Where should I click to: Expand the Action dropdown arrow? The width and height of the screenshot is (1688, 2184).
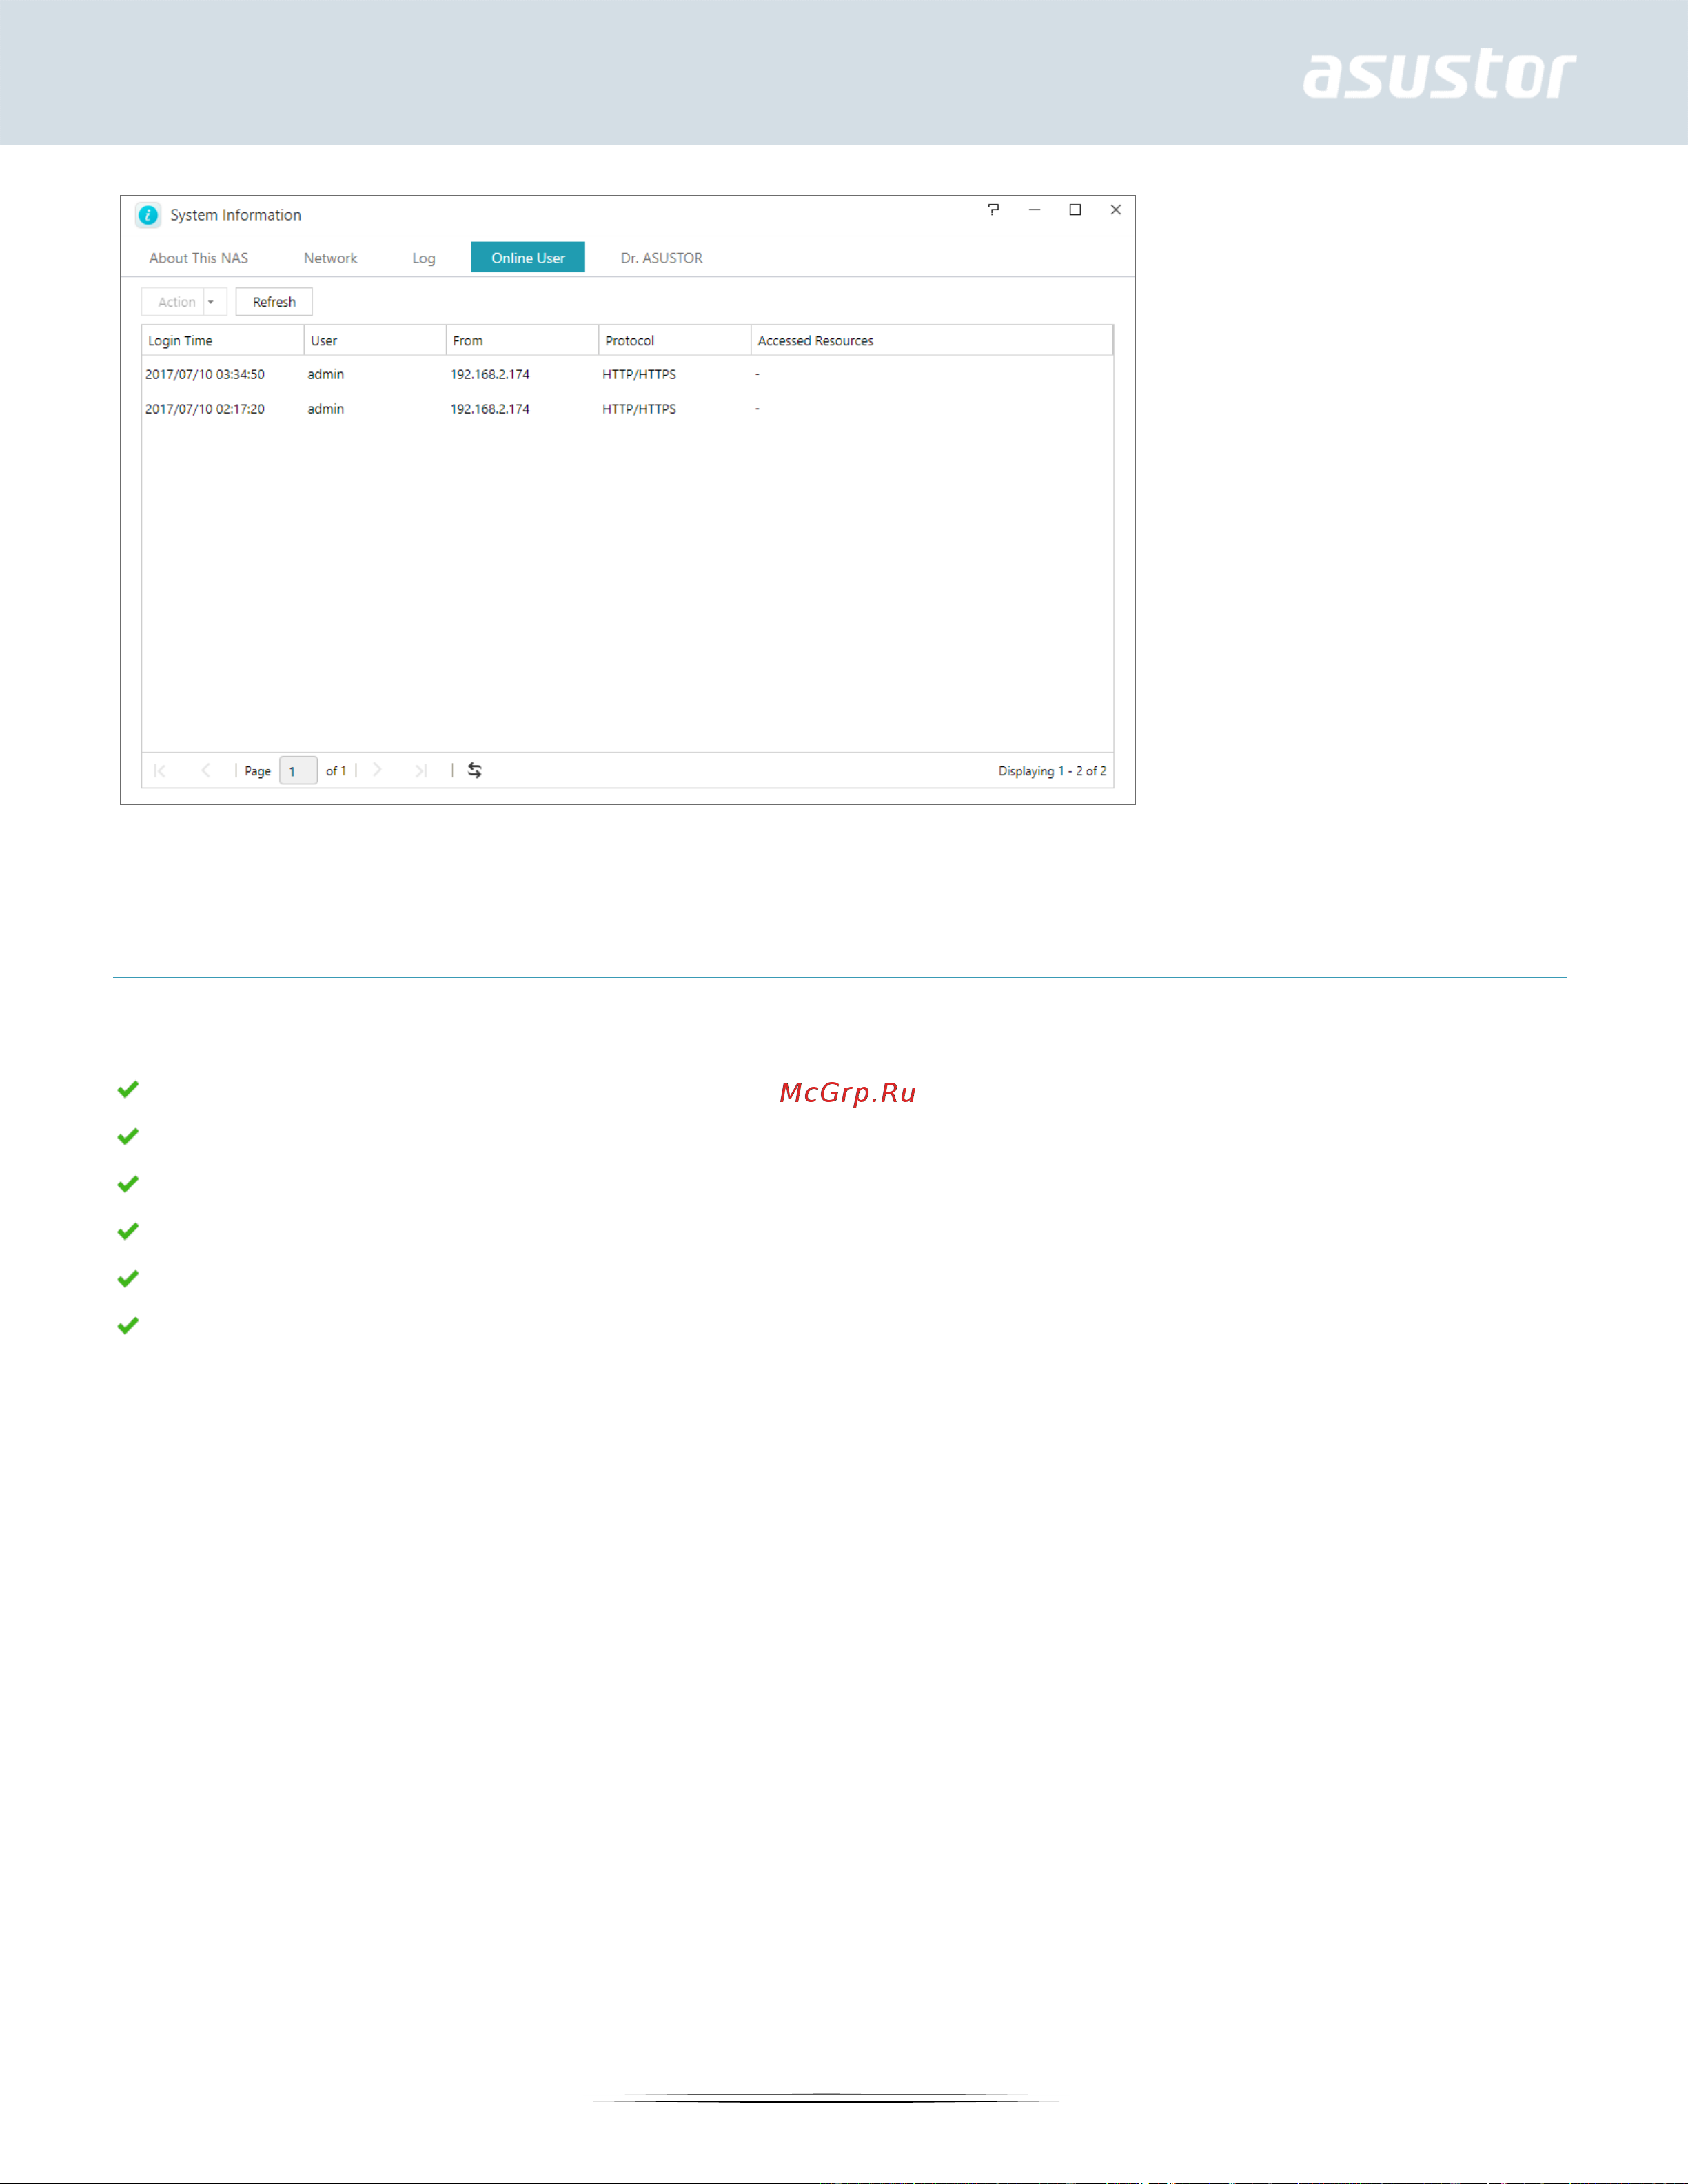[x=211, y=302]
